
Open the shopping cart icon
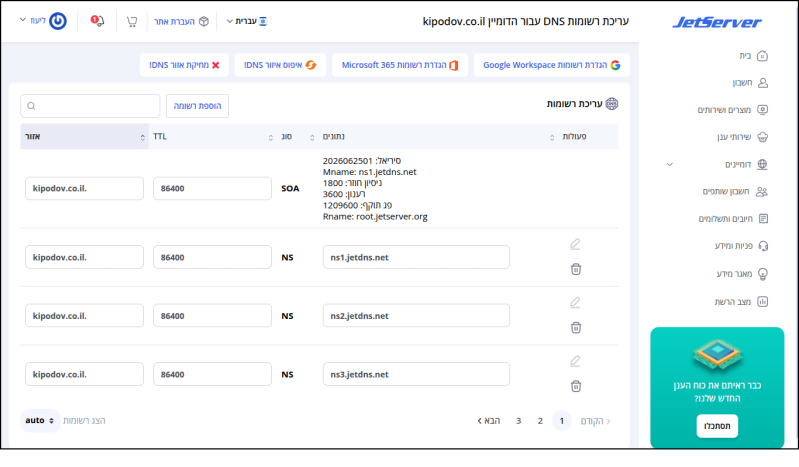pos(132,21)
